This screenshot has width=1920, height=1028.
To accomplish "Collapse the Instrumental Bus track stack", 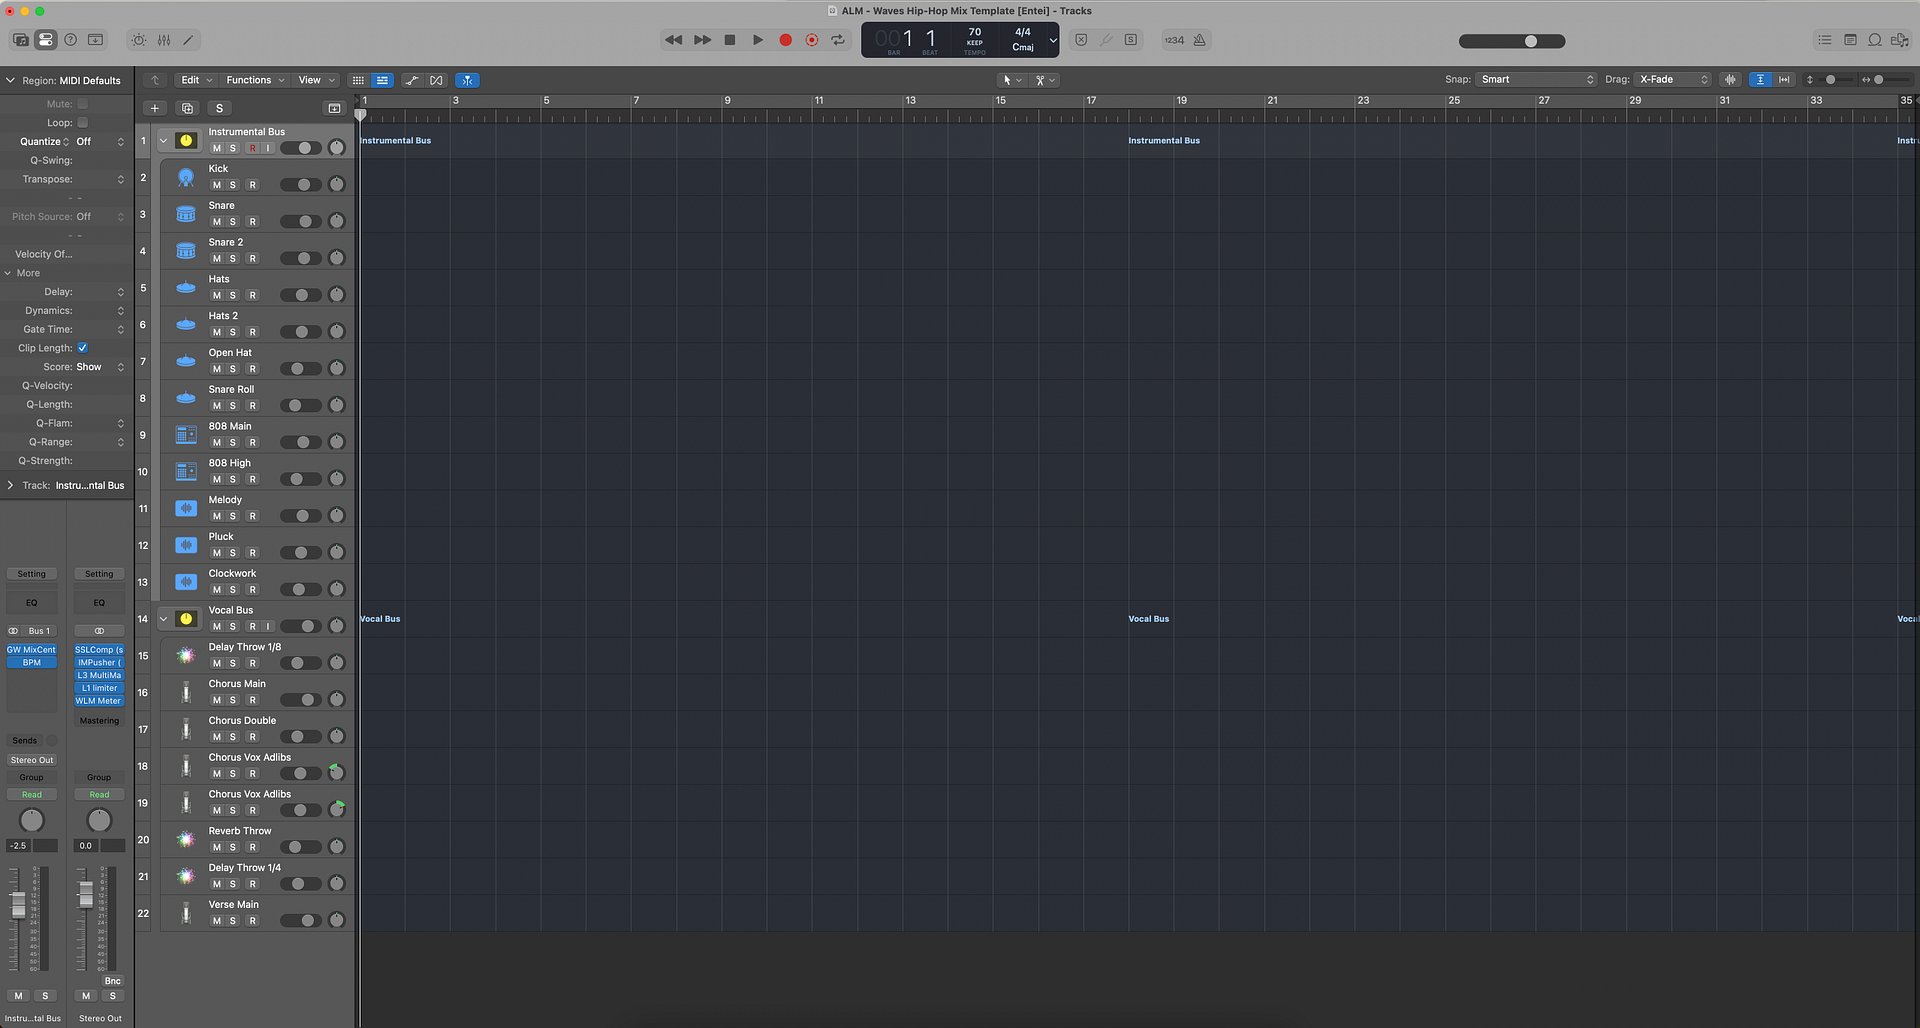I will [164, 141].
